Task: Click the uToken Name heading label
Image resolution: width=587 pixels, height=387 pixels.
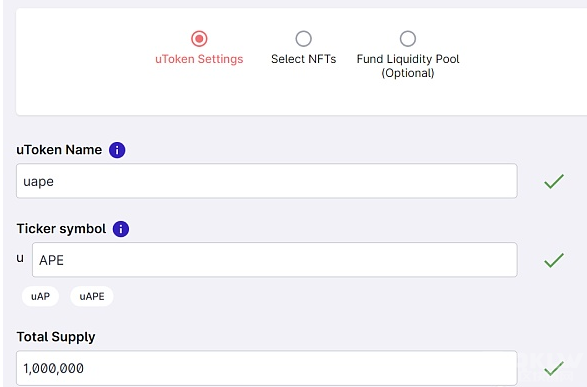Action: tap(59, 150)
